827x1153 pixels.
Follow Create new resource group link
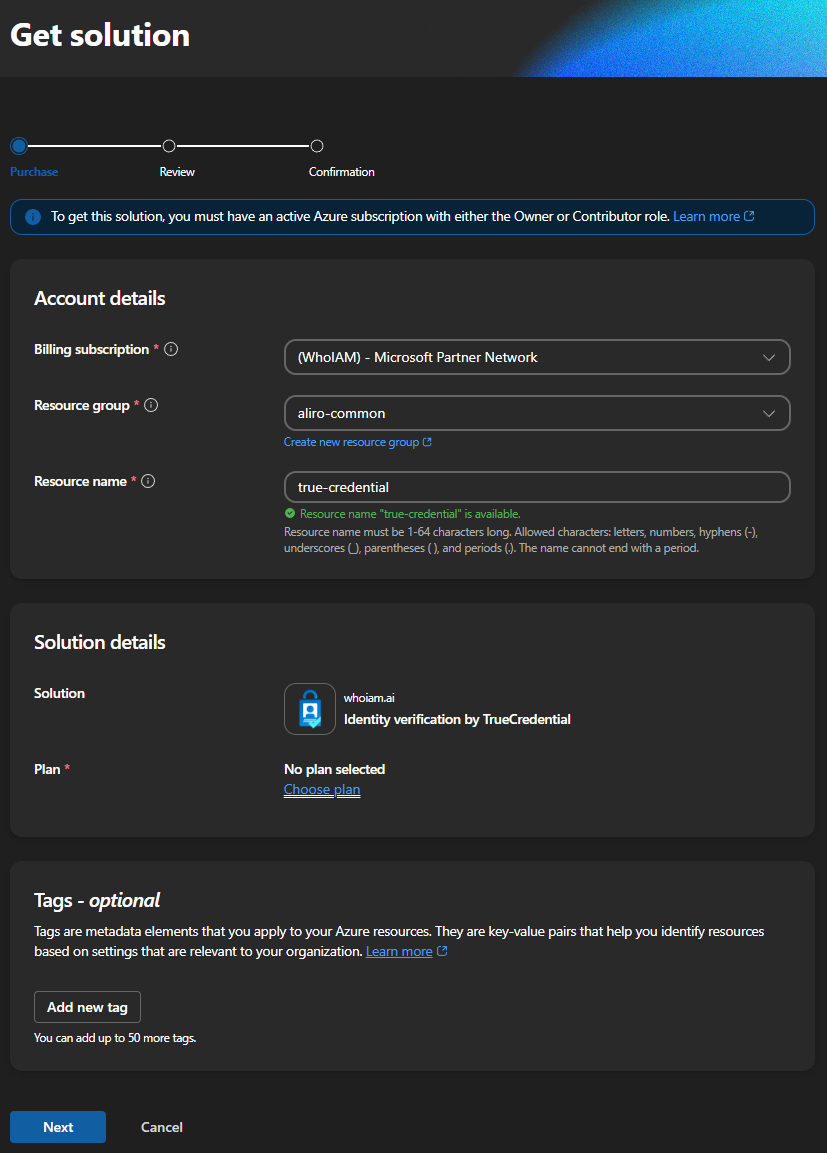[x=351, y=442]
